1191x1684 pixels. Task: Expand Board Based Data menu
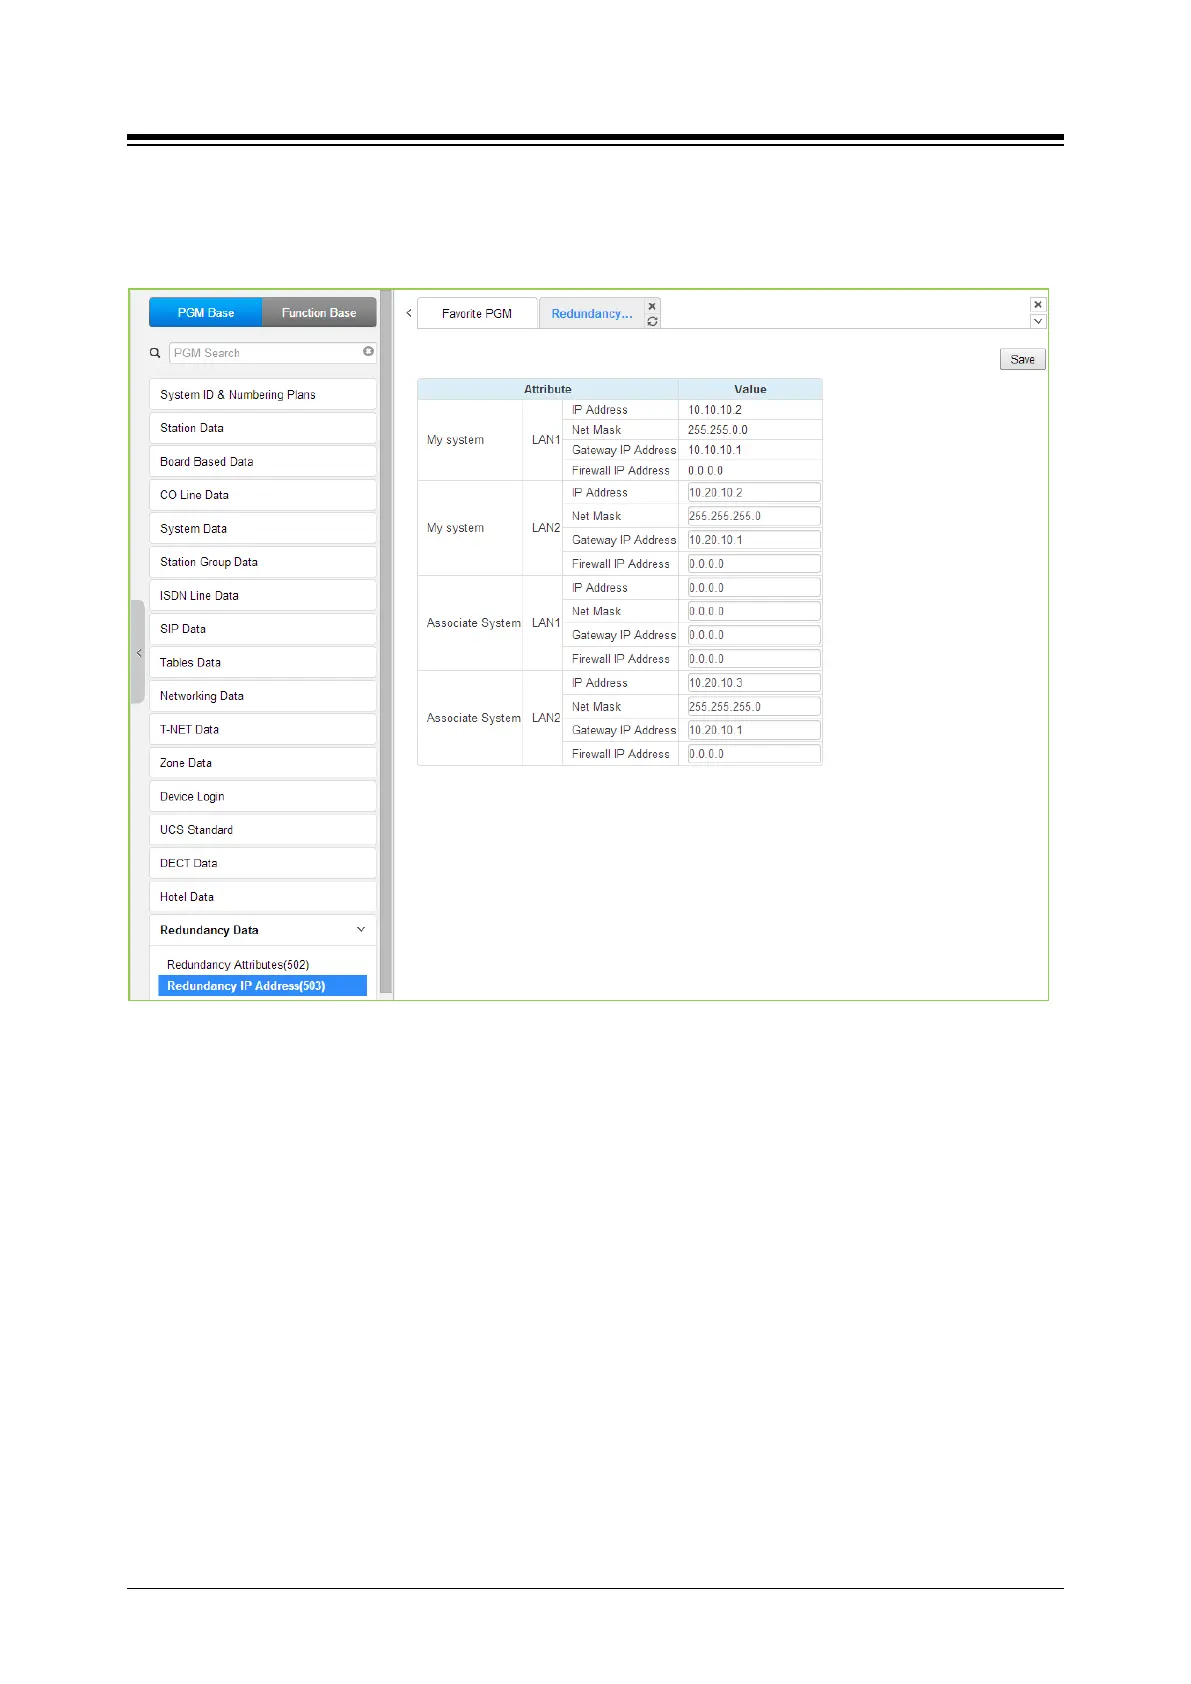pos(263,462)
